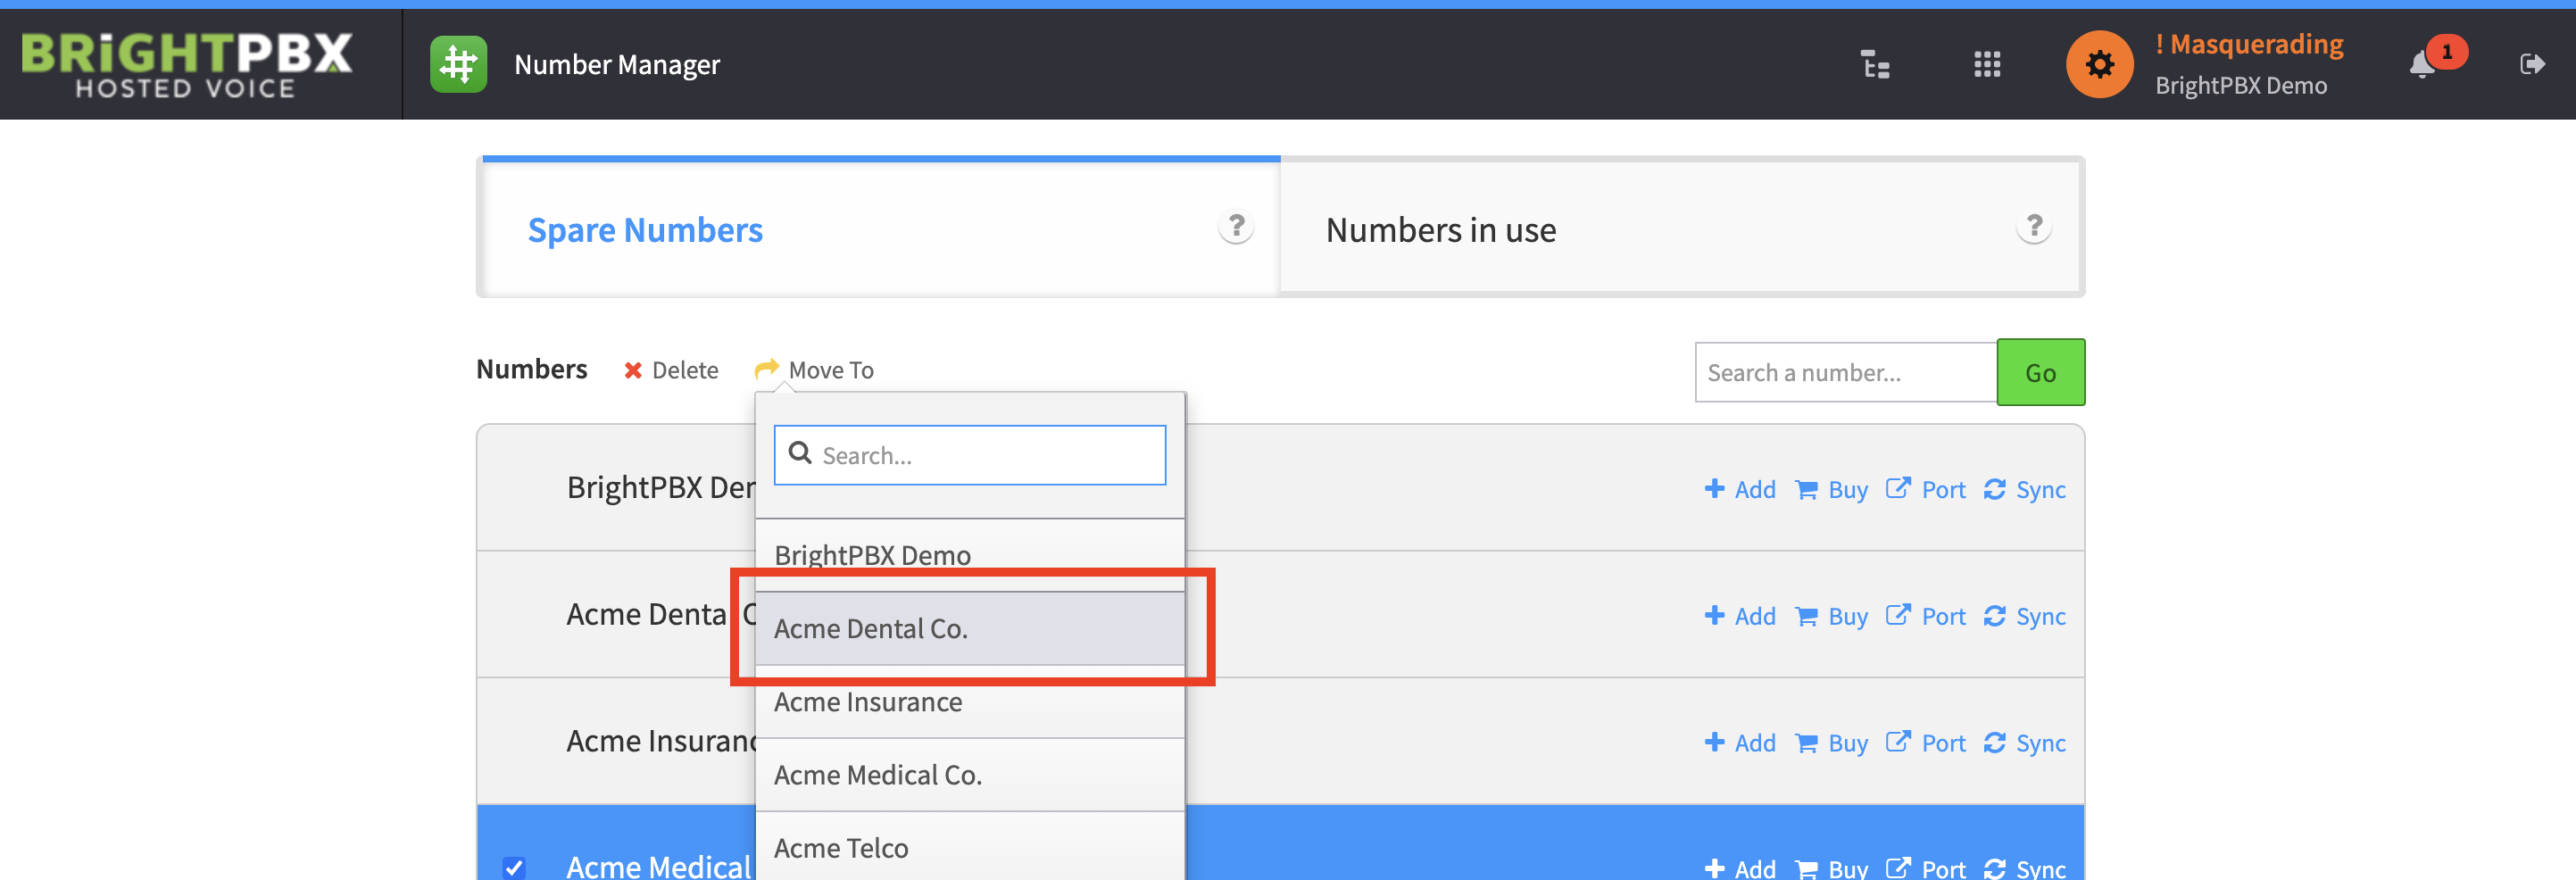This screenshot has height=880, width=2576.
Task: Sync numbers for Acme Medical row
Action: point(2025,868)
